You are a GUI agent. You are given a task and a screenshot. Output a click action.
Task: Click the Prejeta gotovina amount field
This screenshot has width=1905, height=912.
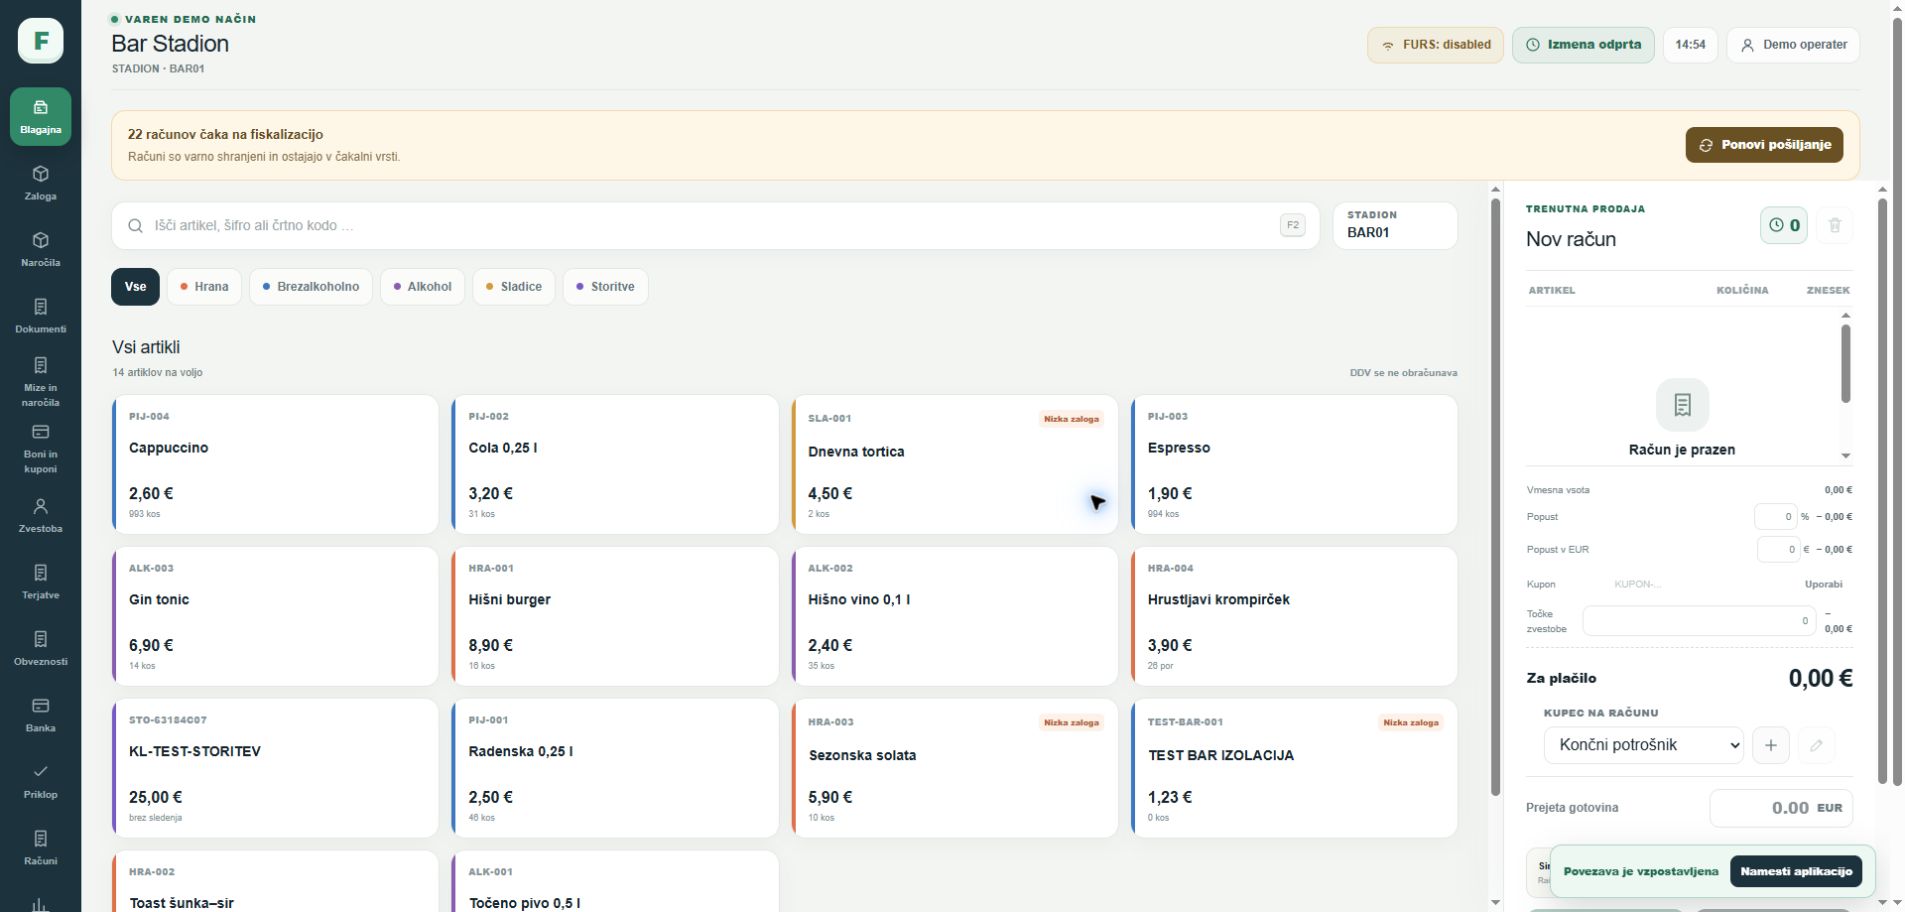[1781, 808]
